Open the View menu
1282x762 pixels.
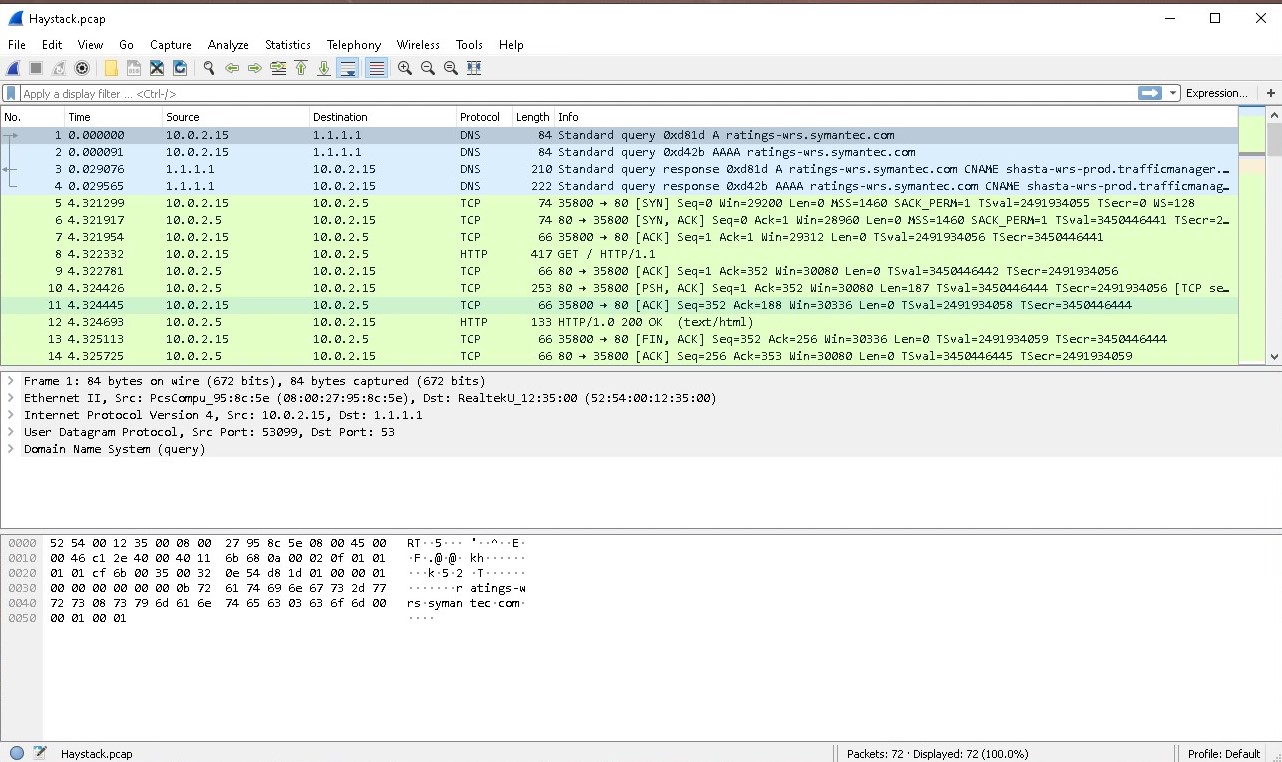pyautogui.click(x=91, y=45)
